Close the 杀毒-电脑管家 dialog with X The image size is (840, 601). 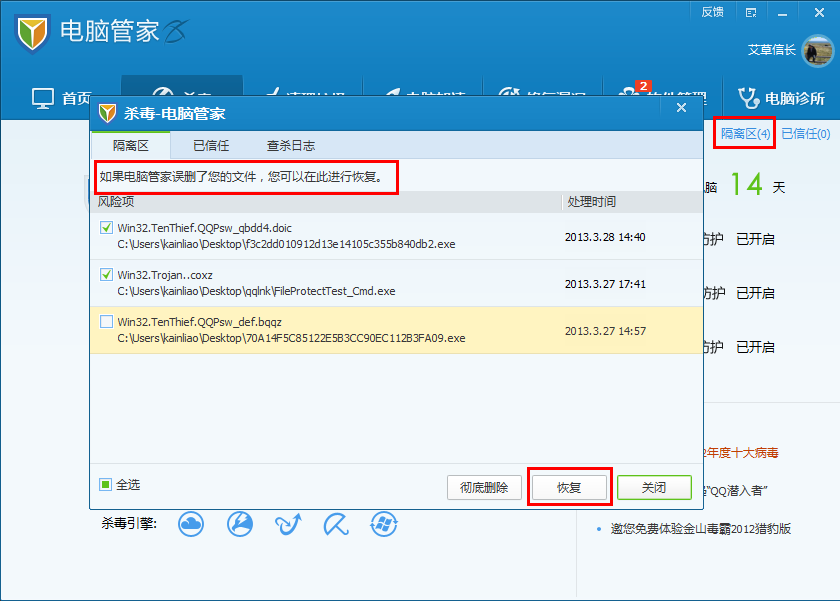tap(682, 107)
